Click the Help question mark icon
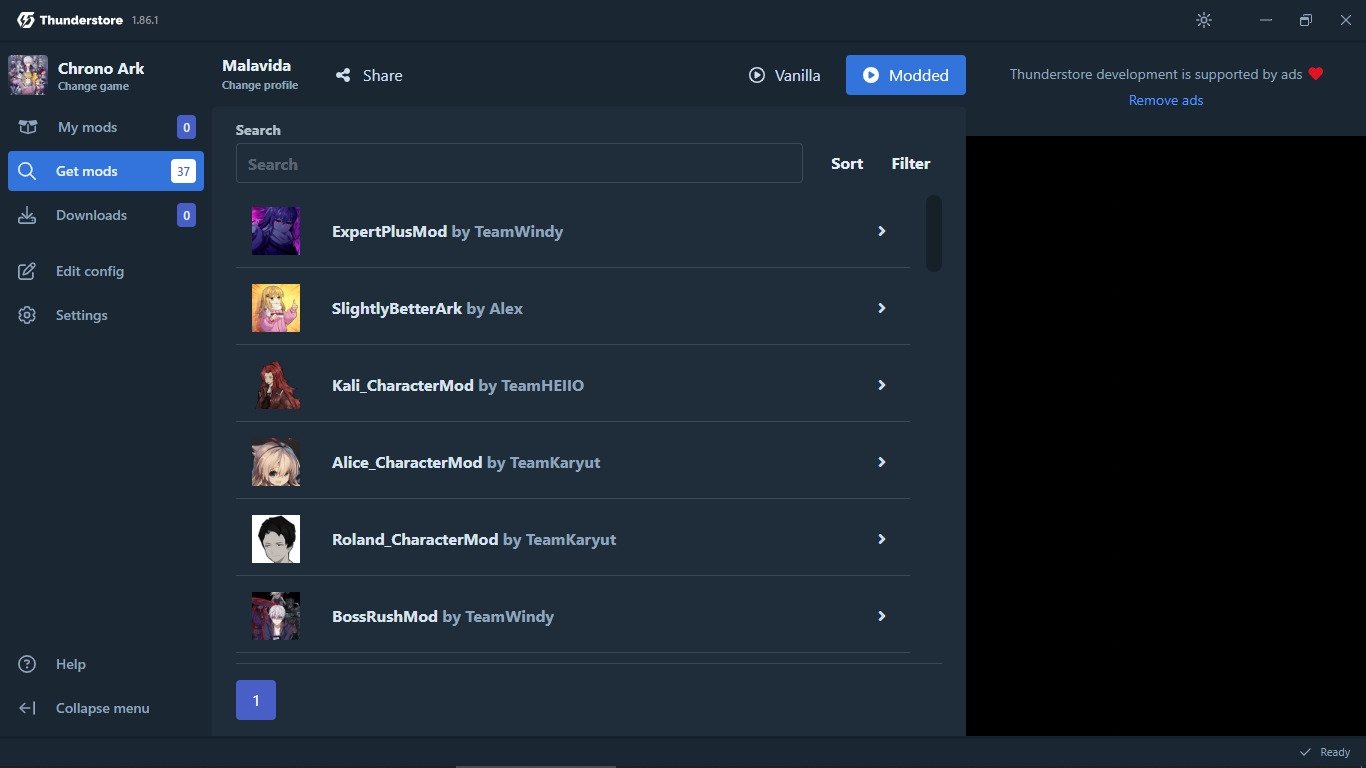Screen dimensions: 1366x768 coord(28,664)
